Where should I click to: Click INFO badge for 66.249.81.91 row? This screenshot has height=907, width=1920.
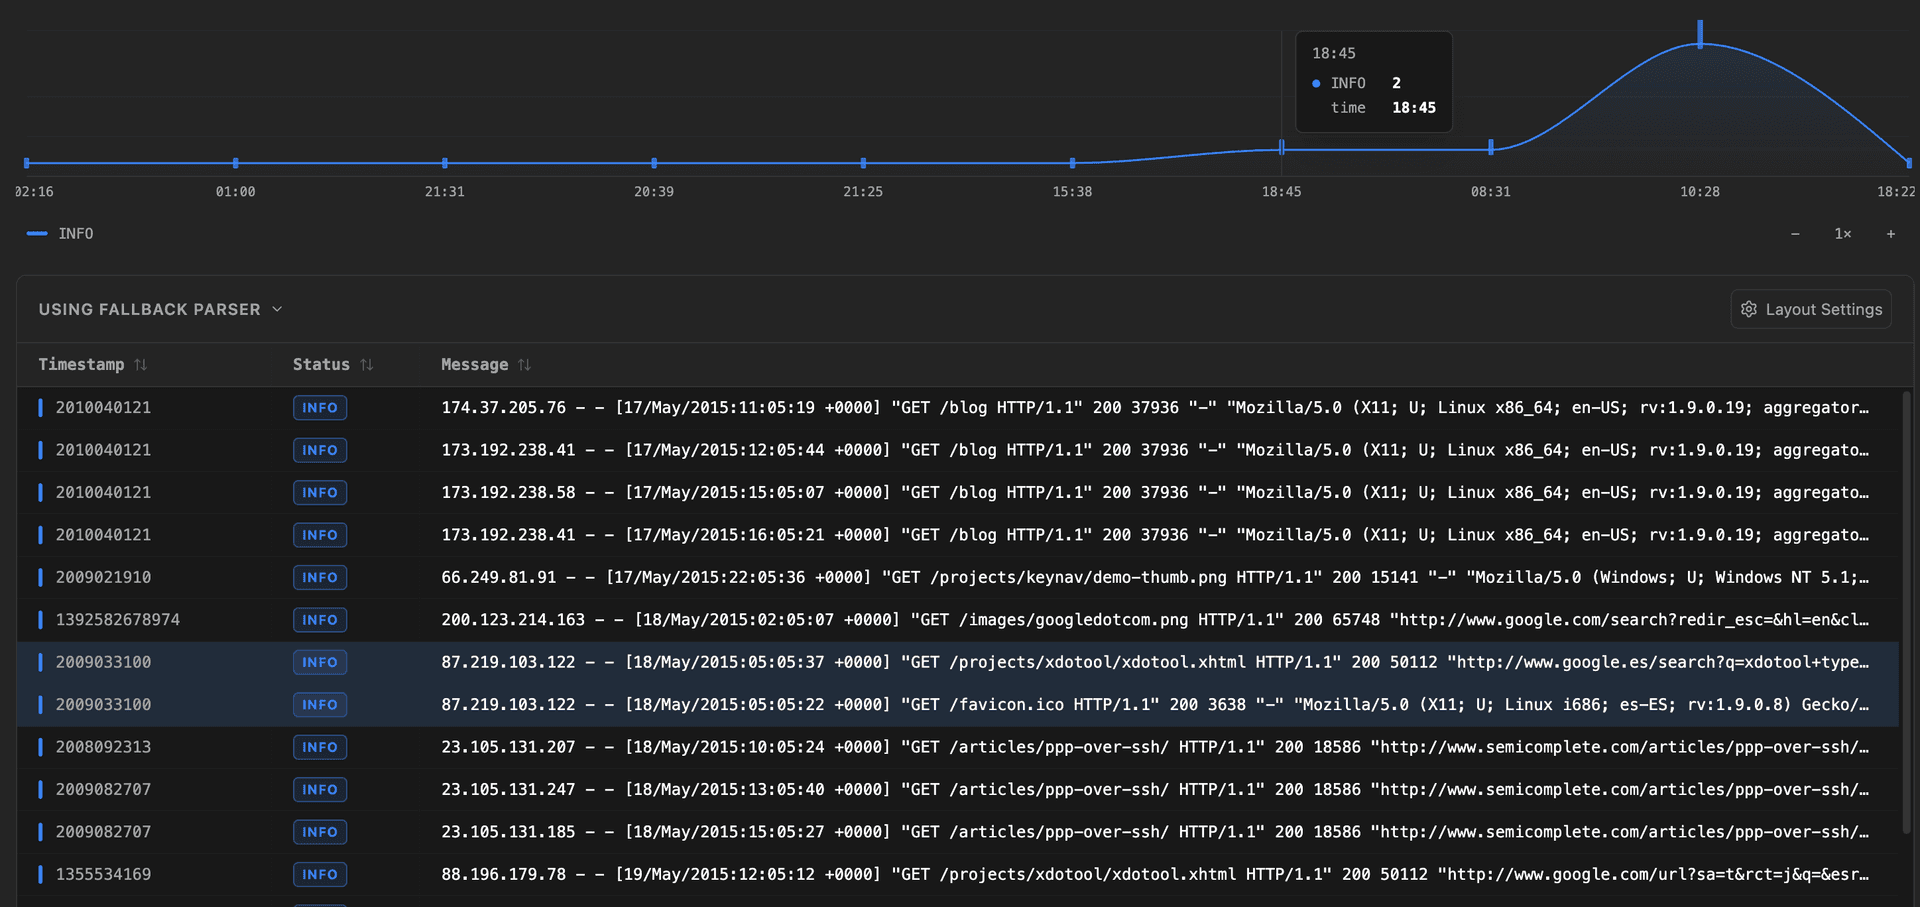[x=320, y=577]
